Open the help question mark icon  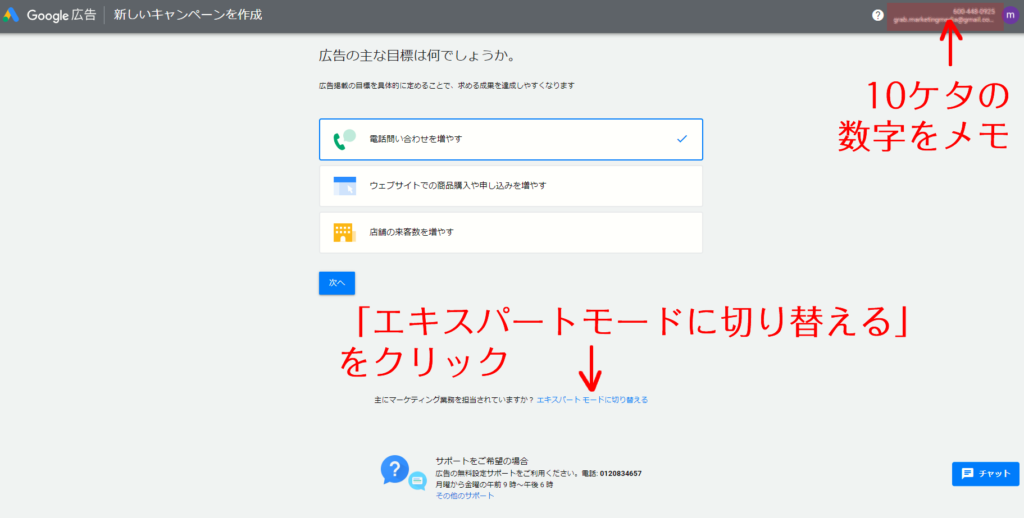point(878,16)
